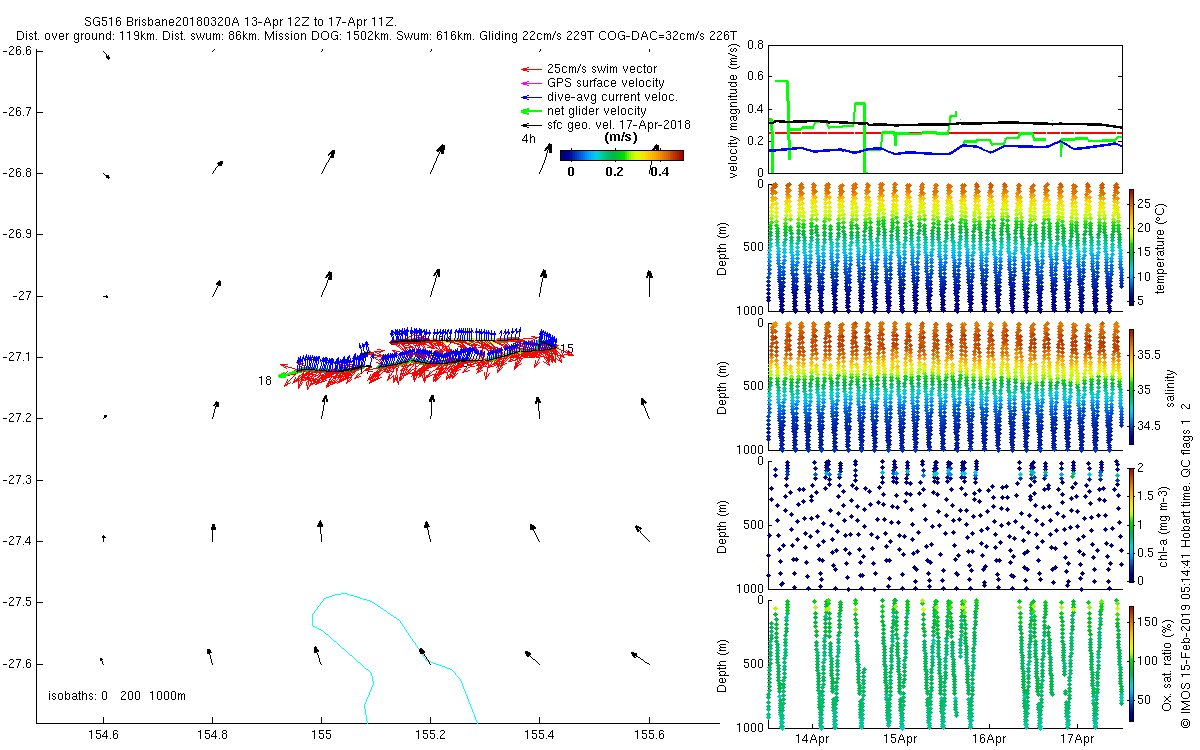The width and height of the screenshot is (1200, 750).
Task: Click the temperature colorbar
Action: click(x=1131, y=246)
